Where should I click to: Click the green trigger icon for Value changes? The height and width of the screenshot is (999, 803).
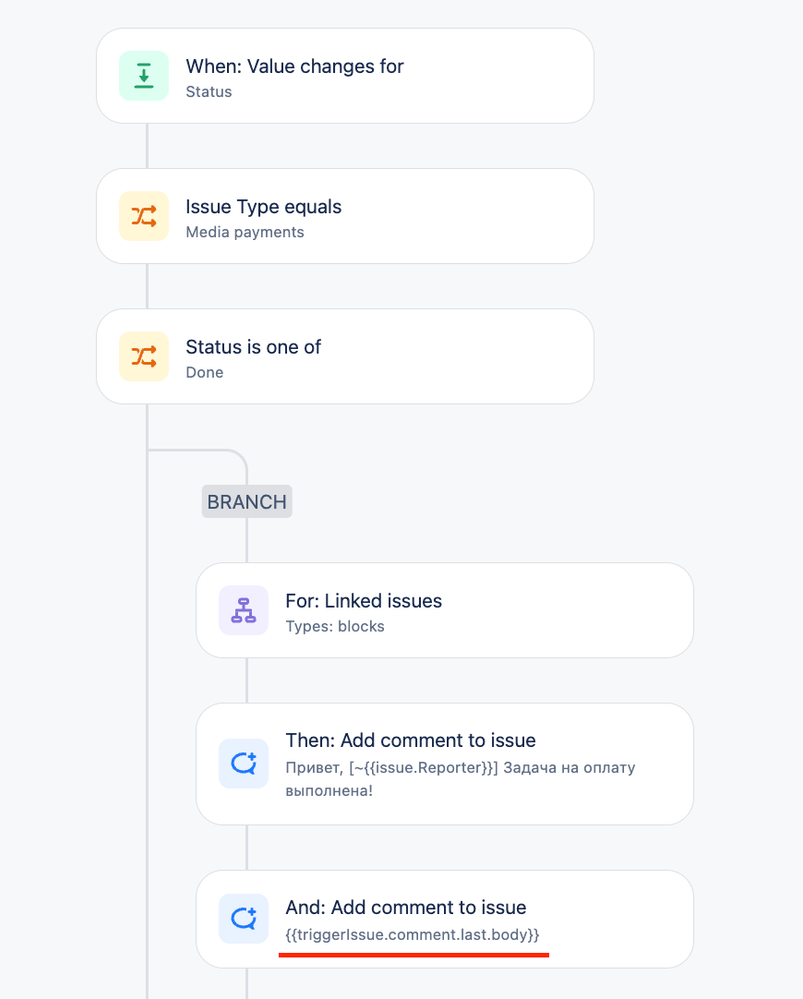144,76
